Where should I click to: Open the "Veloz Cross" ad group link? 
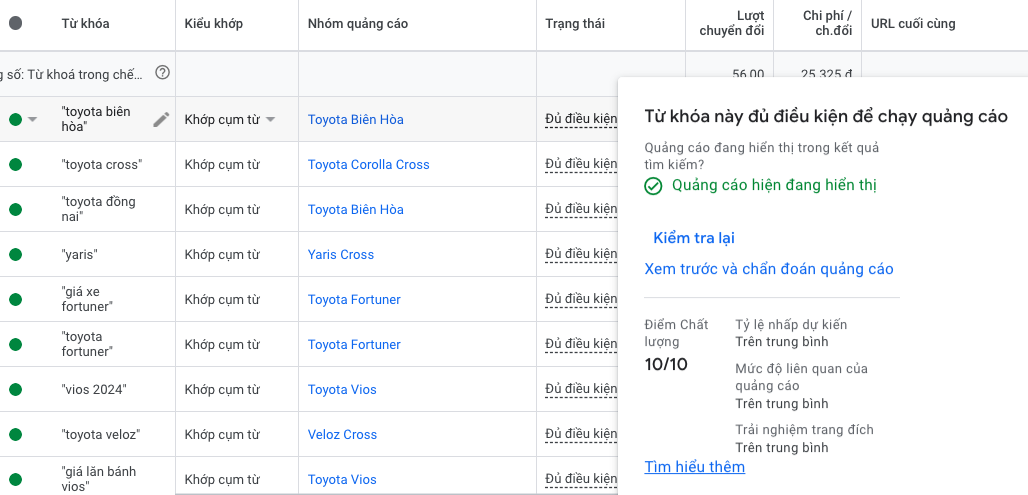click(342, 435)
